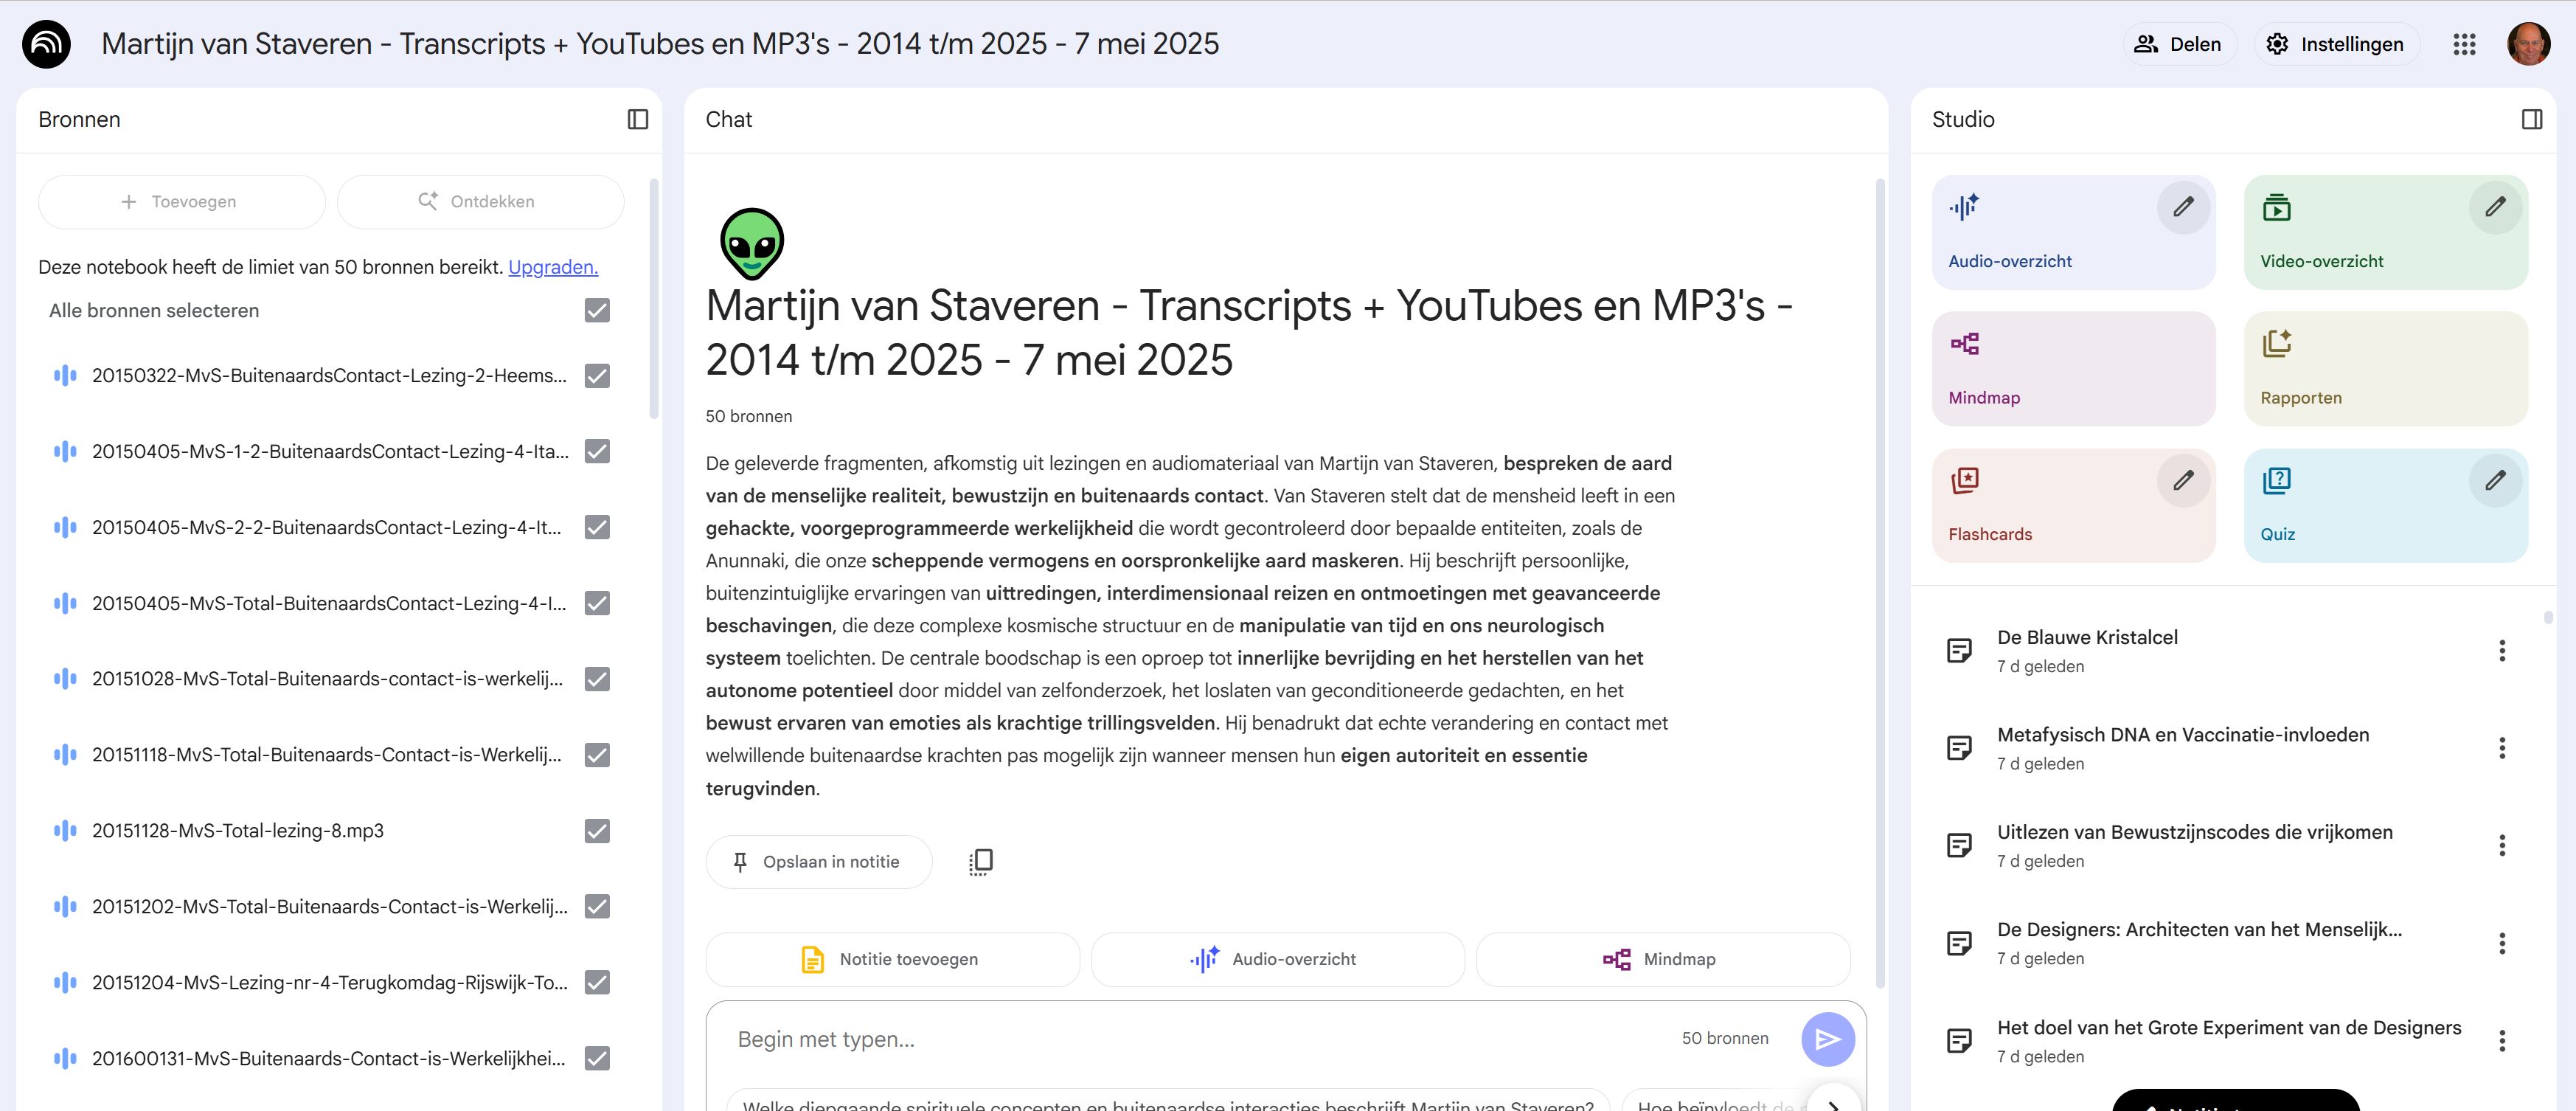Click the Upgraden link
2576x1111 pixels.
[553, 267]
